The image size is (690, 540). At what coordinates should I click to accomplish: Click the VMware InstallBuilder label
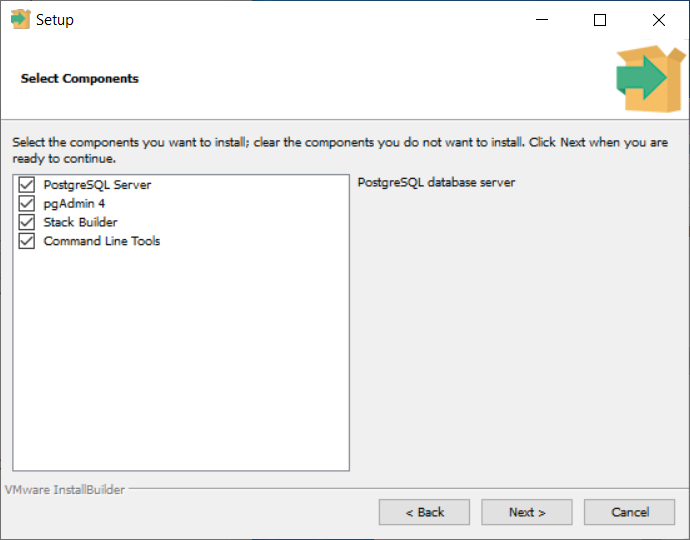click(65, 490)
